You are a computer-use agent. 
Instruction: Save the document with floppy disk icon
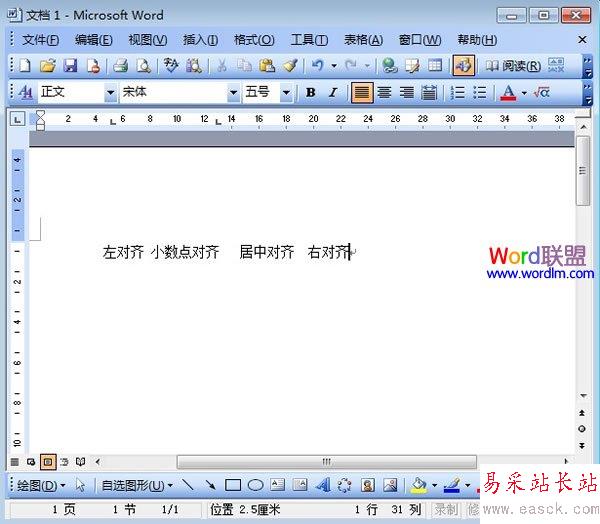(x=70, y=66)
